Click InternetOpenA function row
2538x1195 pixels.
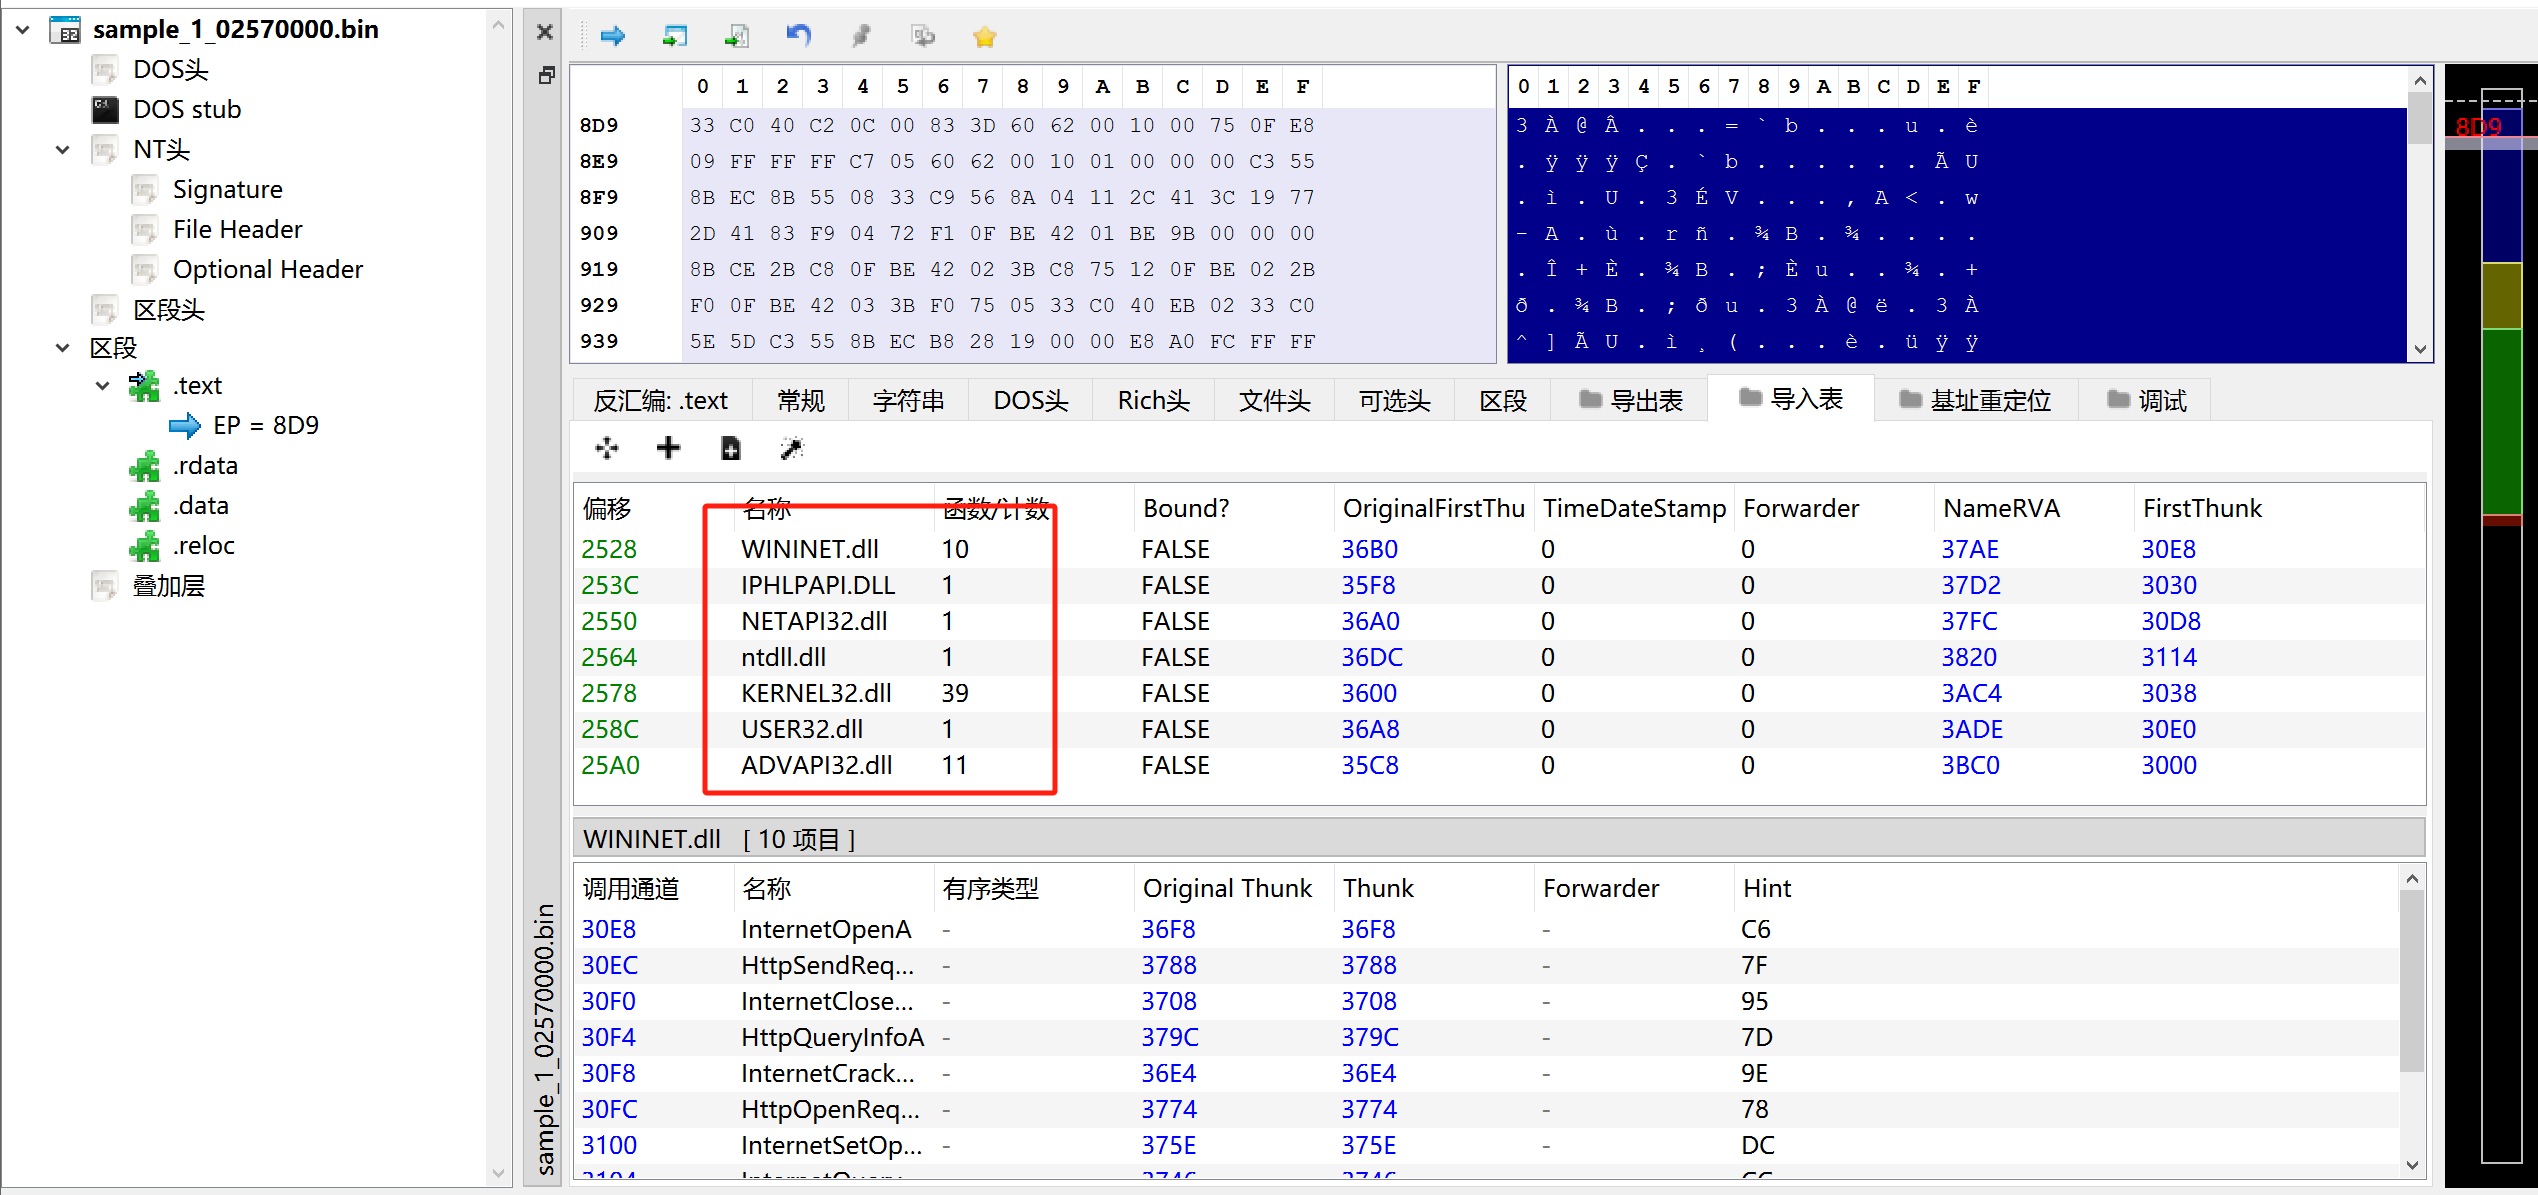coord(1485,929)
